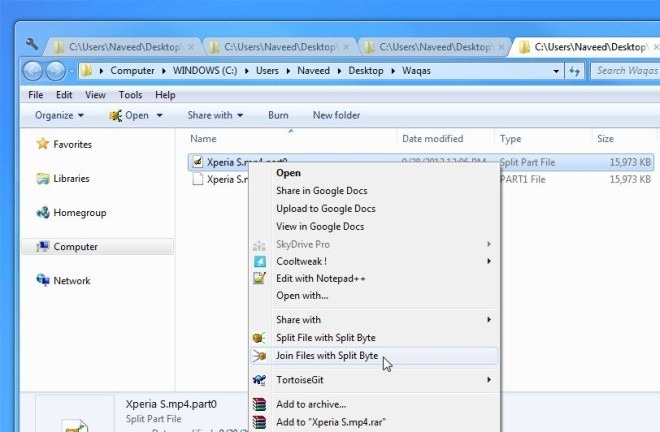Click Desktop in the address breadcrumb

366,71
